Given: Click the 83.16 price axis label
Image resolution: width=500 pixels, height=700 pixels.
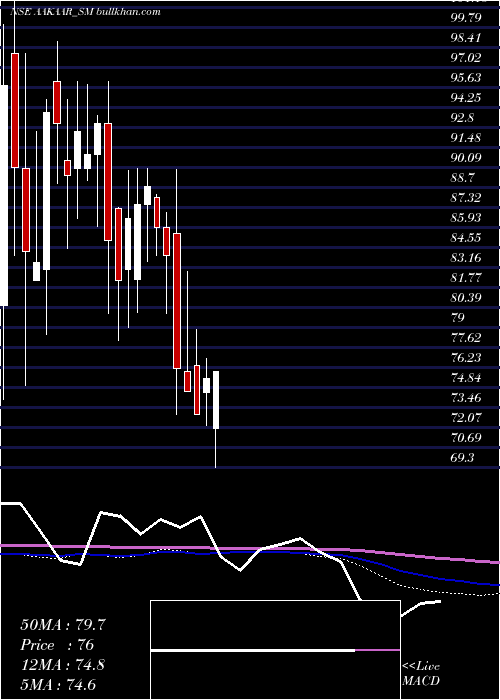Looking at the screenshot, I should coord(466,258).
